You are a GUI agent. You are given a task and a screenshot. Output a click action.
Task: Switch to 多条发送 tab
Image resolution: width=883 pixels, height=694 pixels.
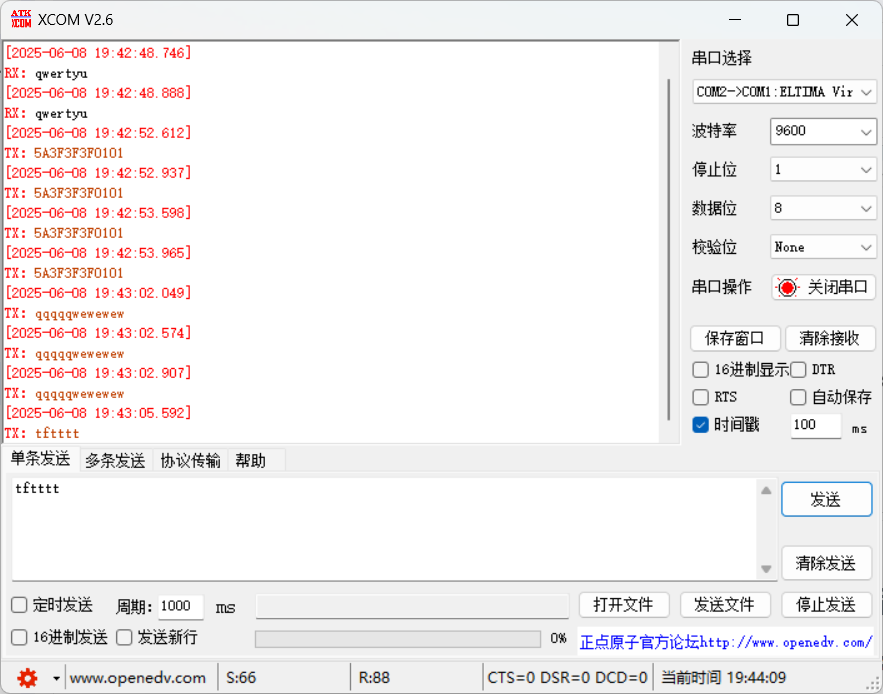115,460
